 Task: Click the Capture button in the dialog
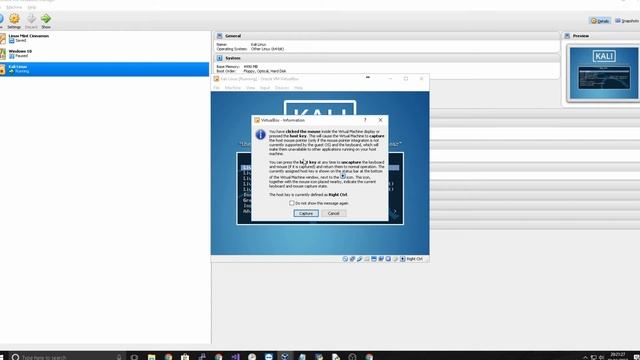(x=306, y=213)
